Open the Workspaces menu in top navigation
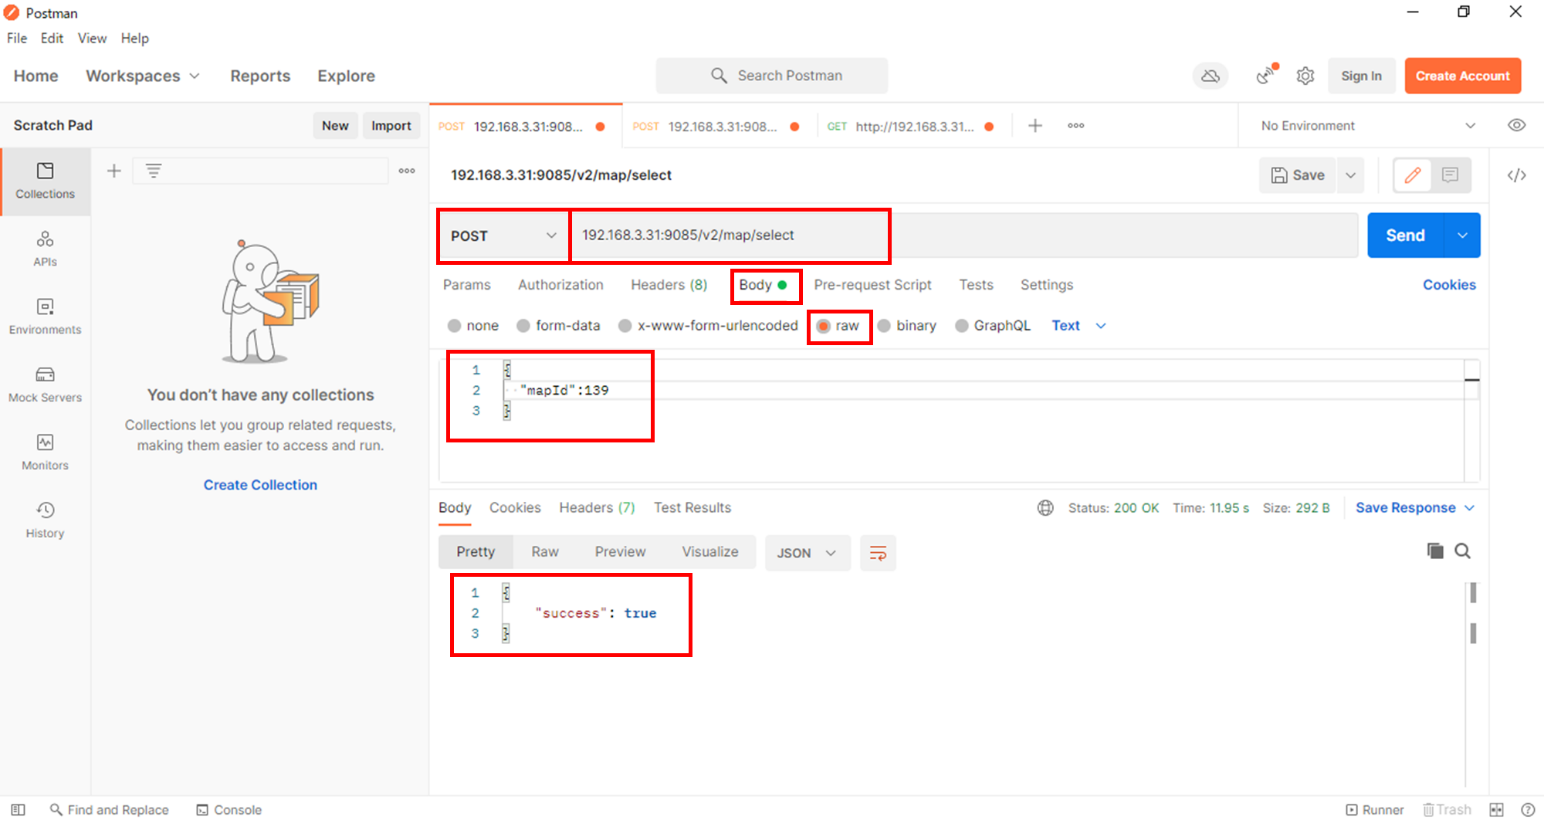1544x820 pixels. point(142,76)
